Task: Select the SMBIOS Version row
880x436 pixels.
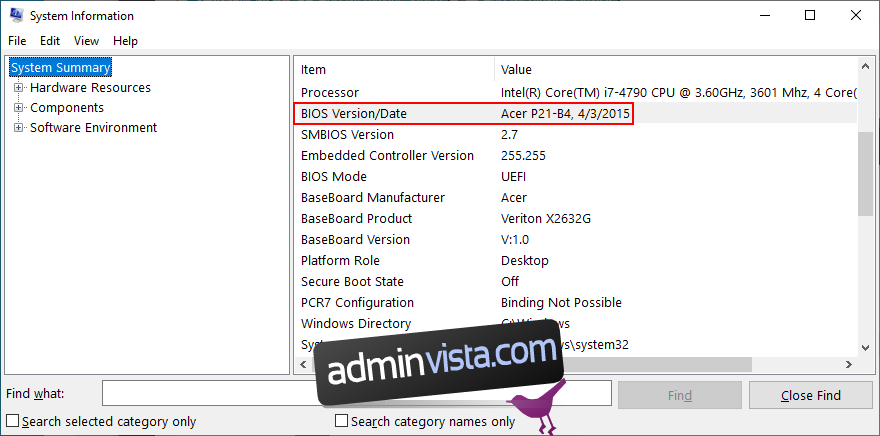Action: pos(576,135)
